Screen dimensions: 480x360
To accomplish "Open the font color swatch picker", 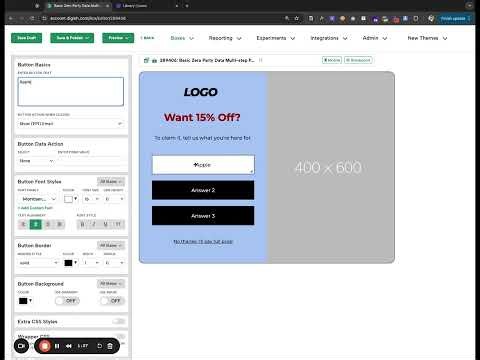I will point(70,199).
